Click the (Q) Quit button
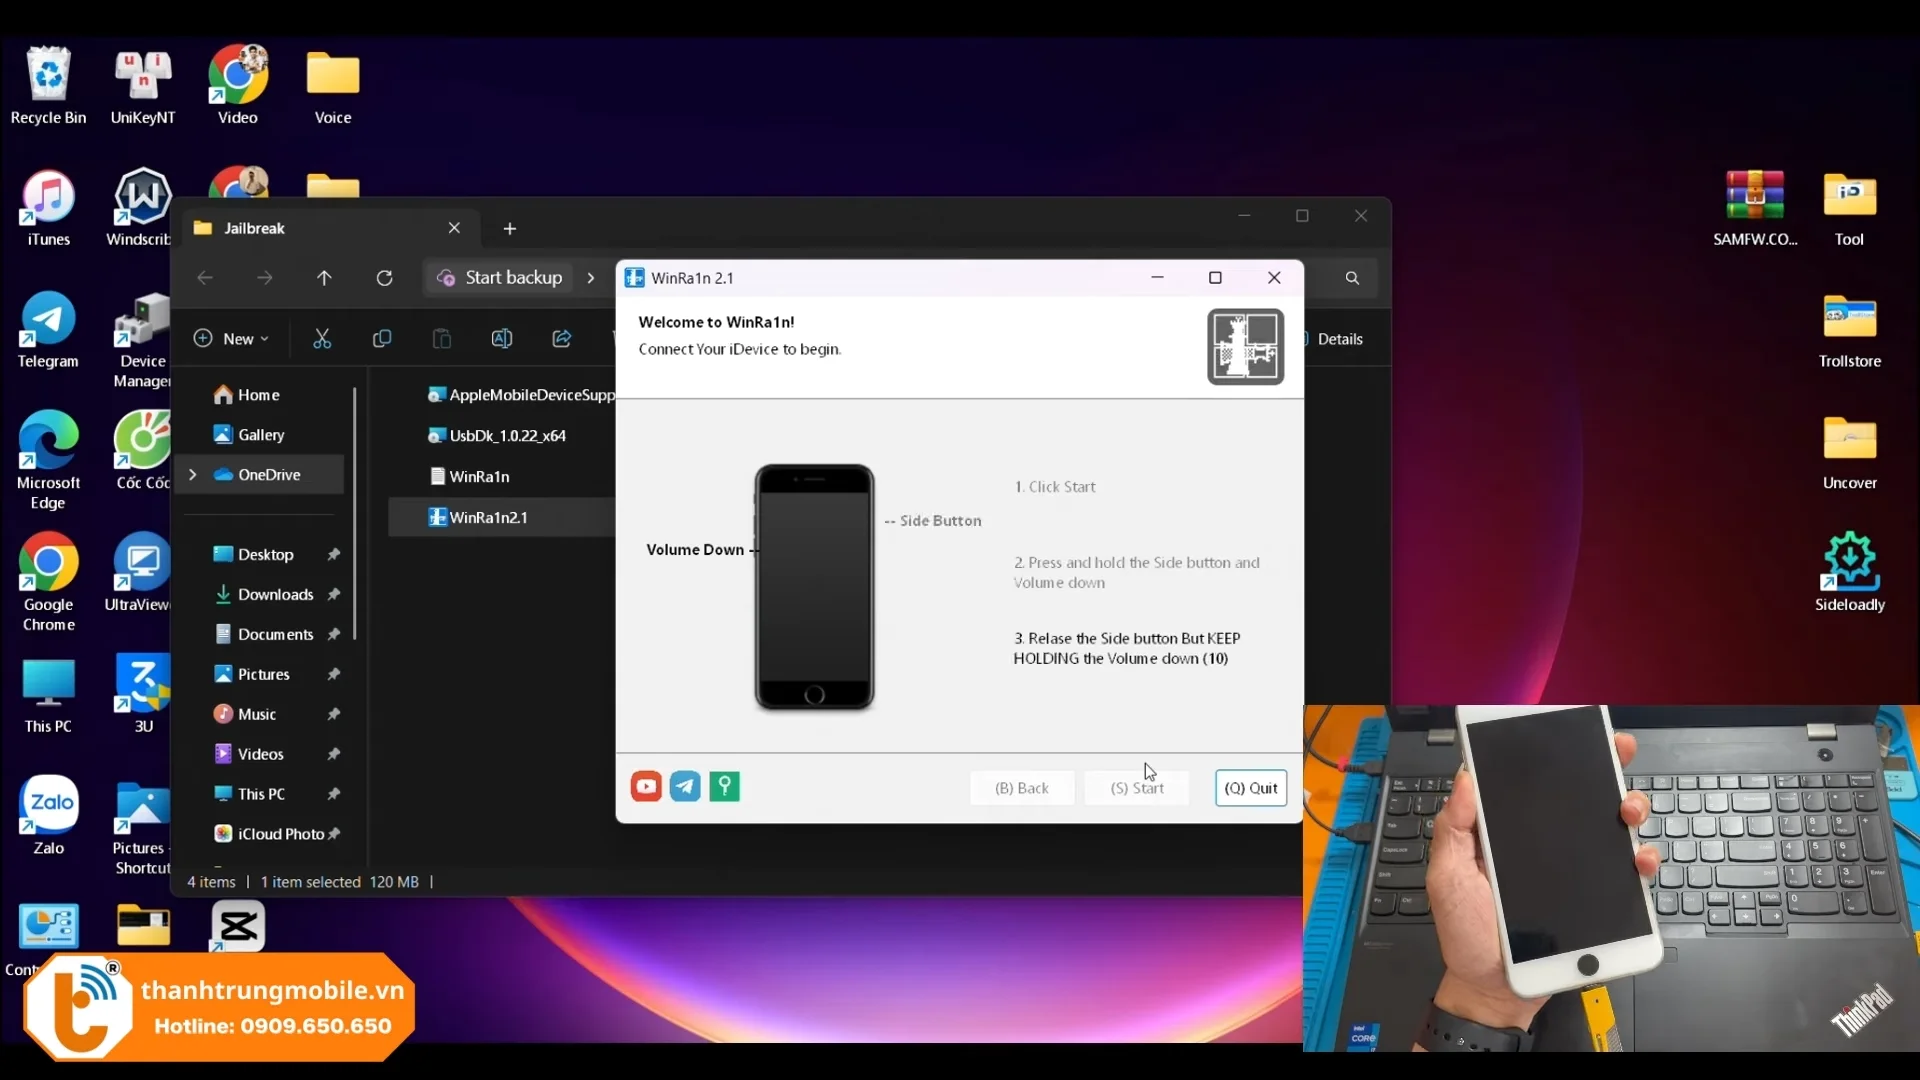 pos(1250,788)
